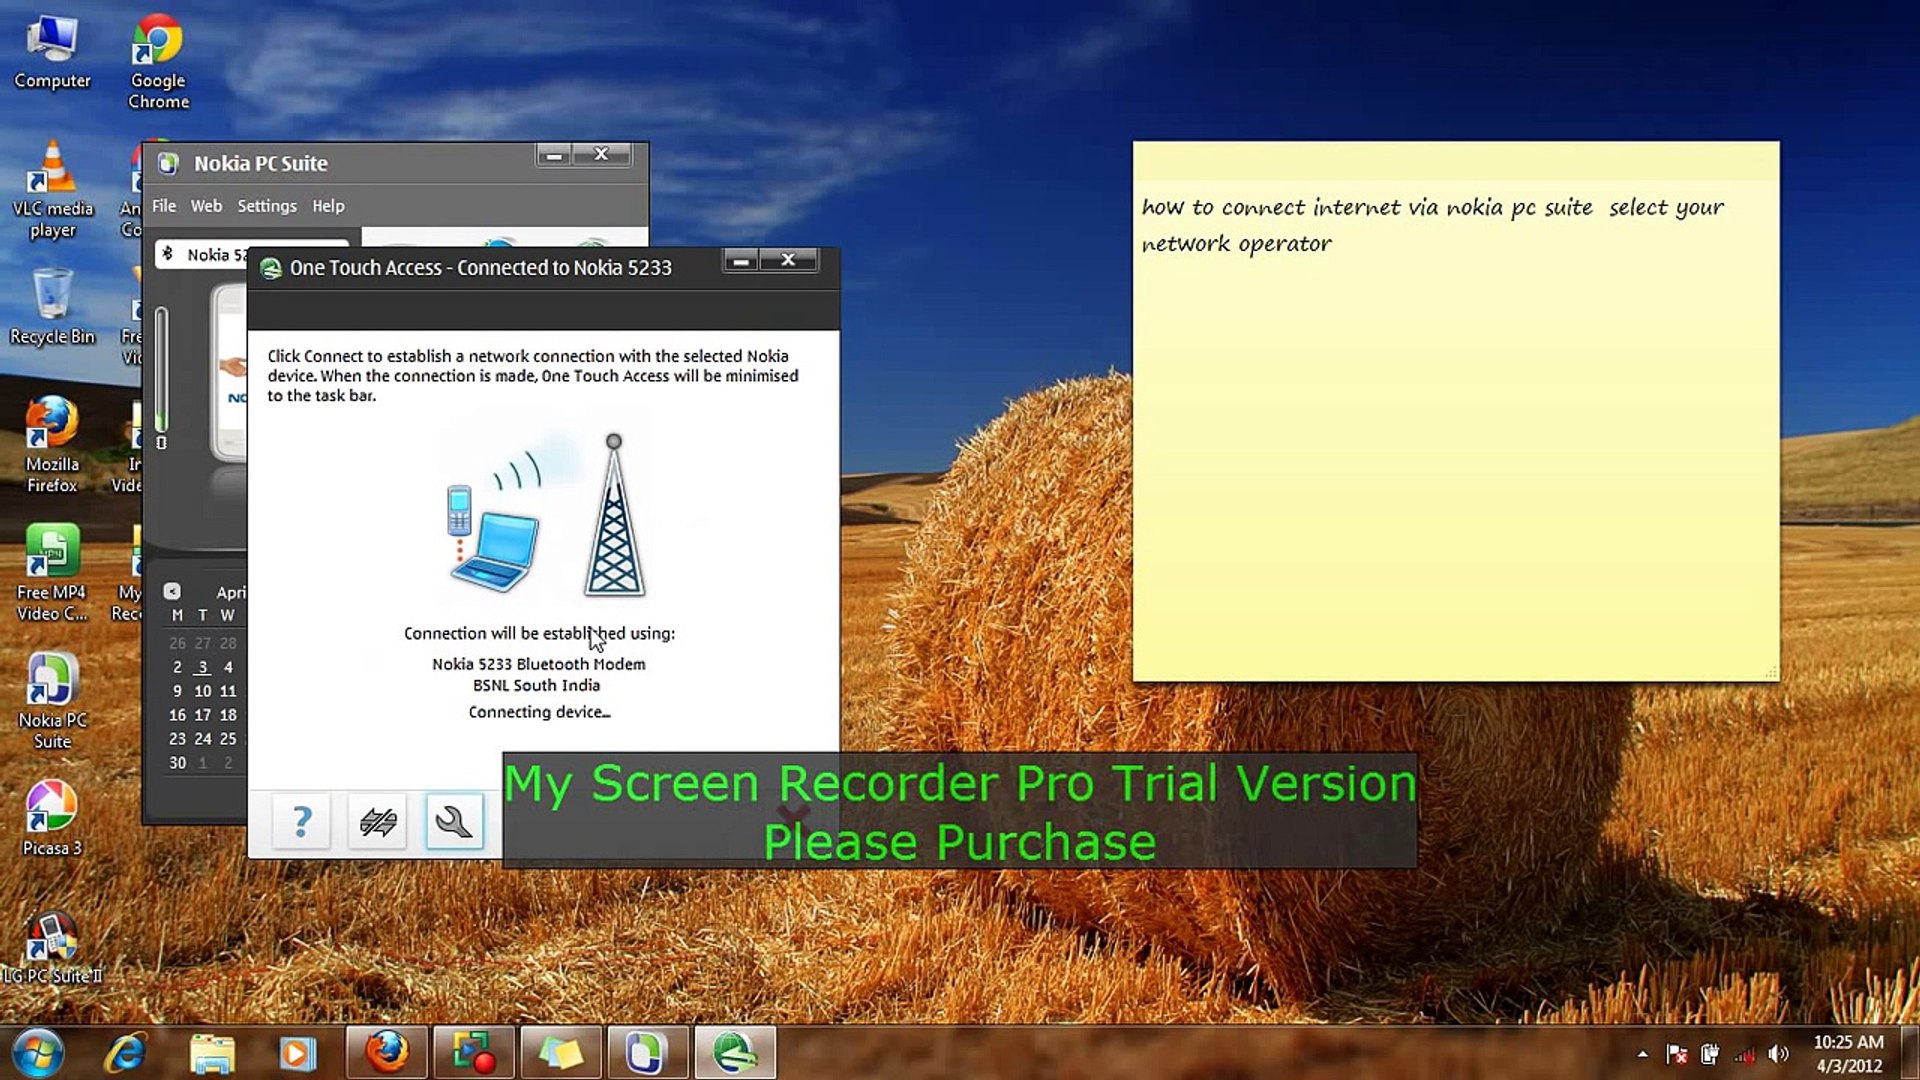Open One Touch Access help button

[x=301, y=822]
